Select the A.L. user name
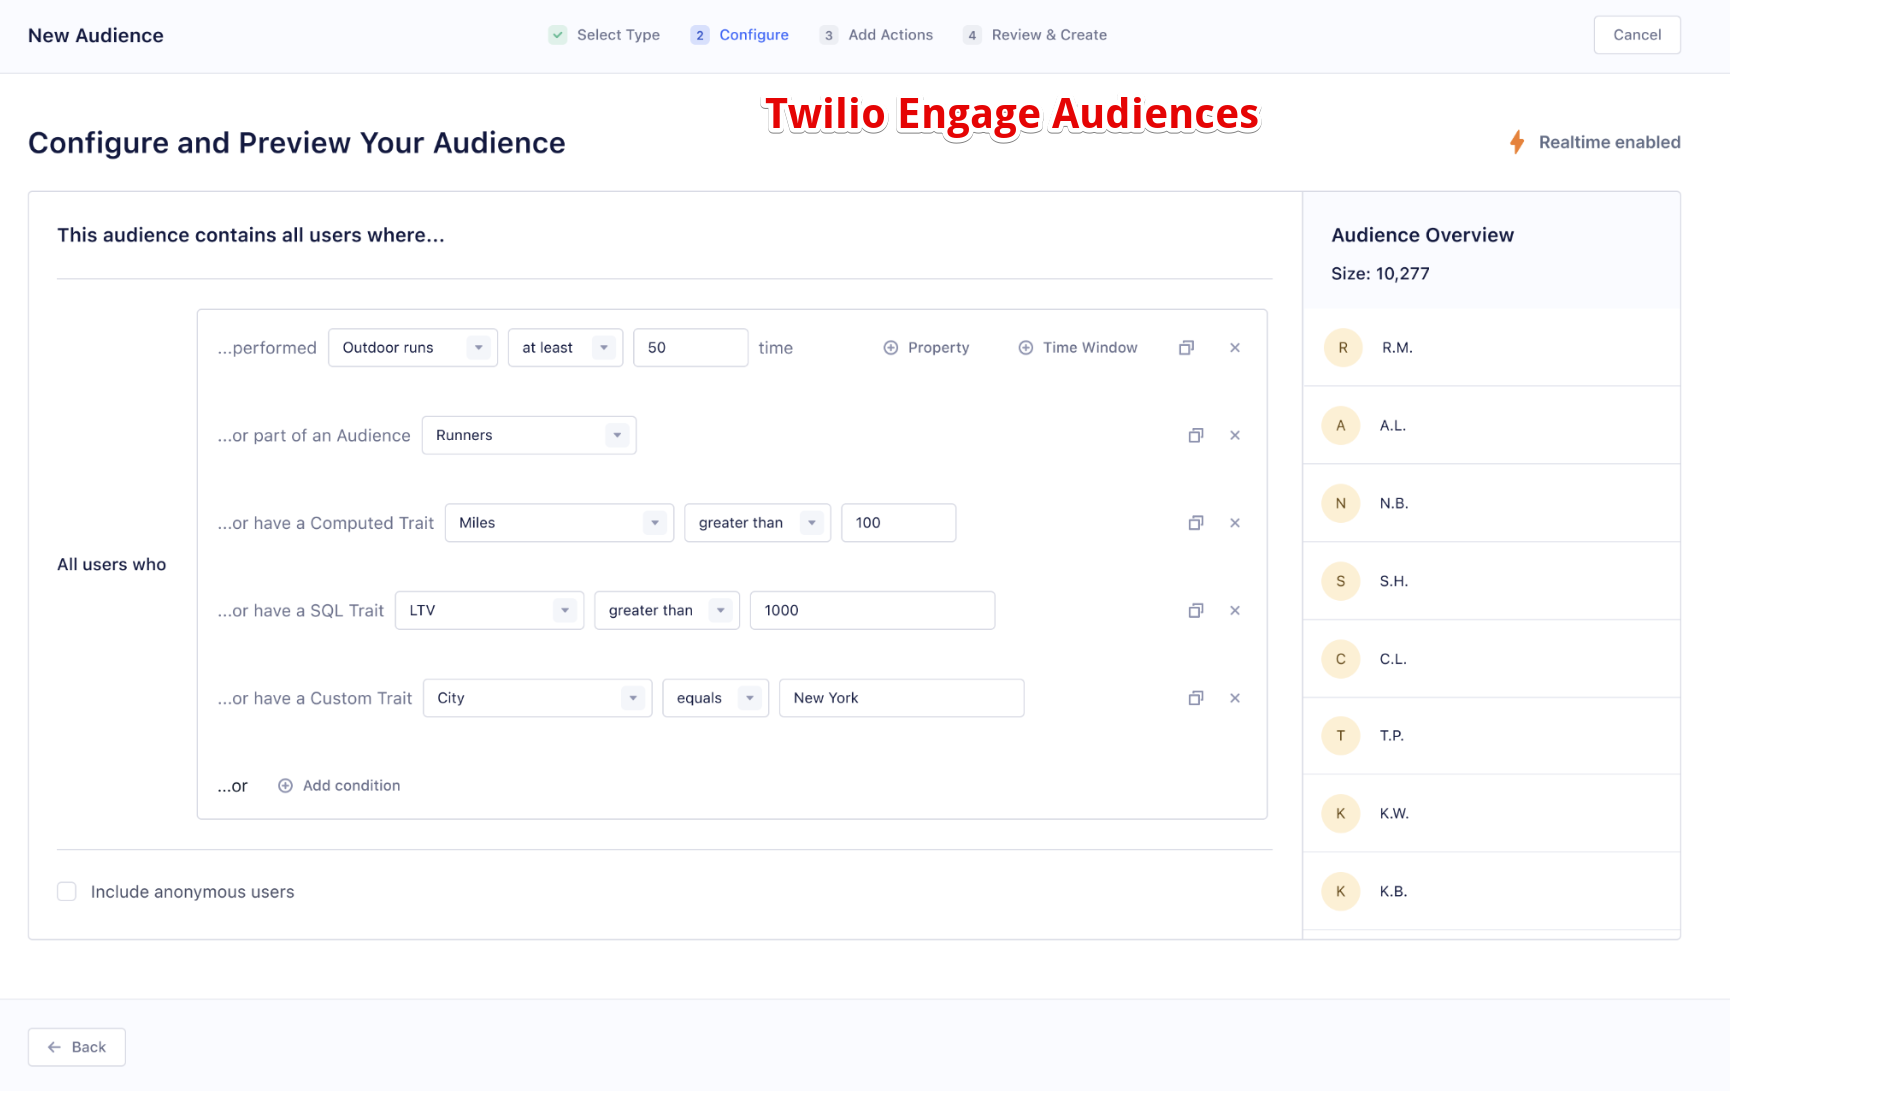1890x1106 pixels. tap(1393, 425)
